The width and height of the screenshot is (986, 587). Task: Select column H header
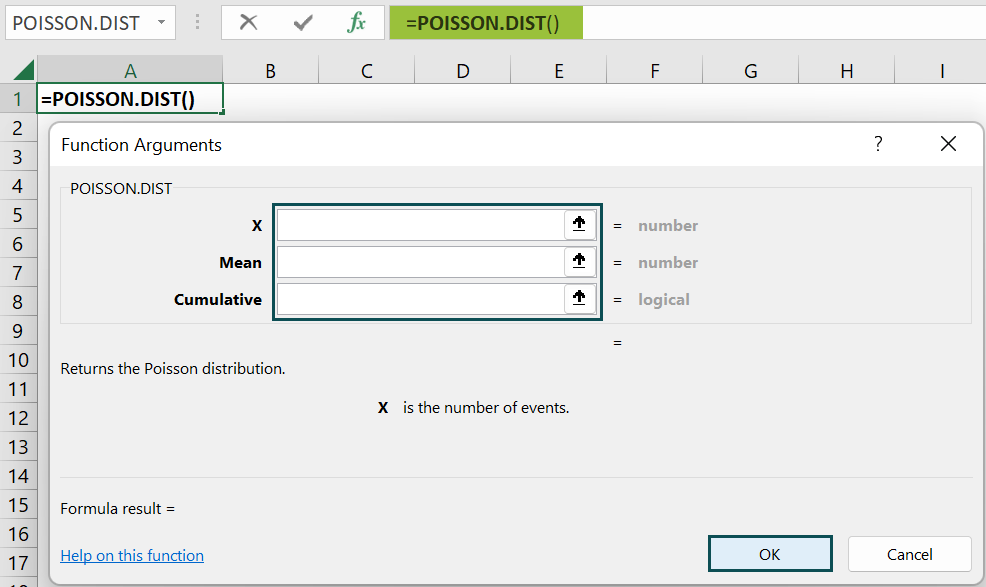846,70
